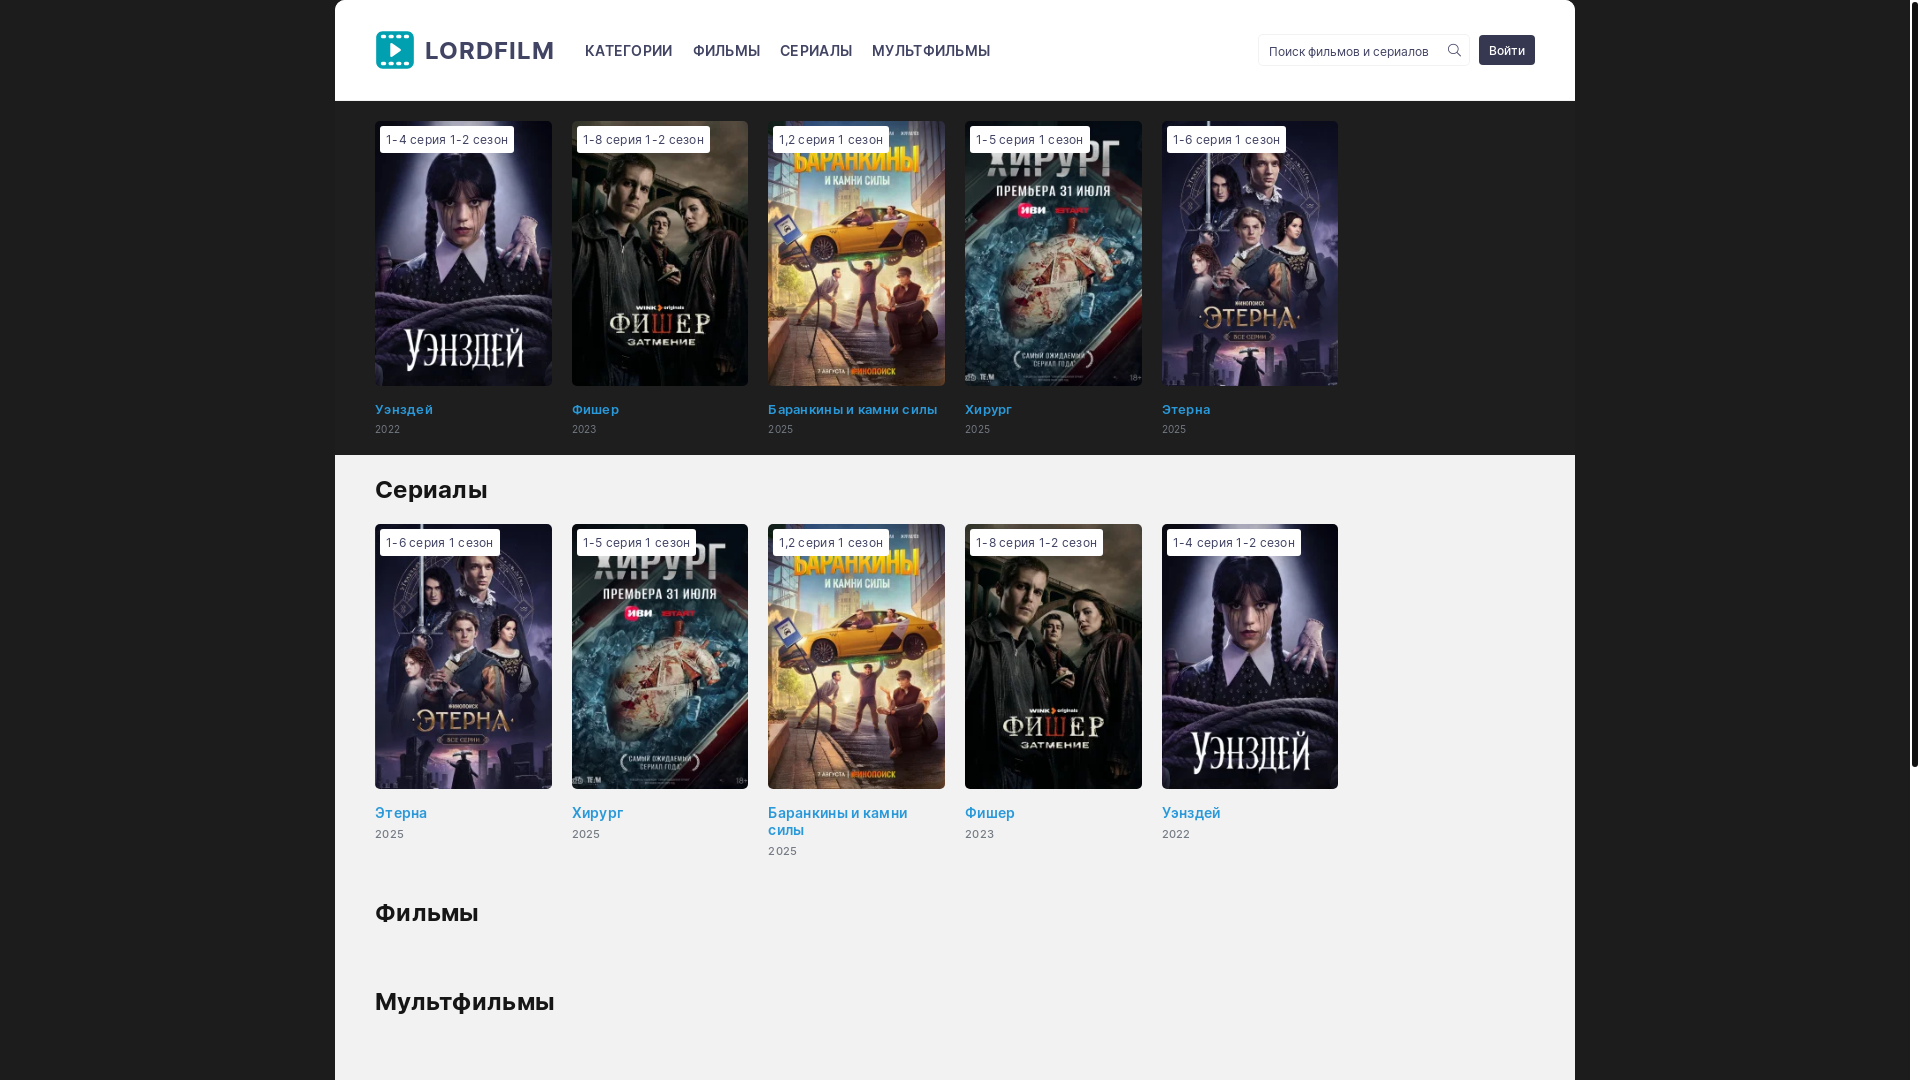Click the '1-4 серия 1-2 сезон' badge on top Уэнздей
Viewport: 1920px width, 1080px height.
tap(447, 139)
